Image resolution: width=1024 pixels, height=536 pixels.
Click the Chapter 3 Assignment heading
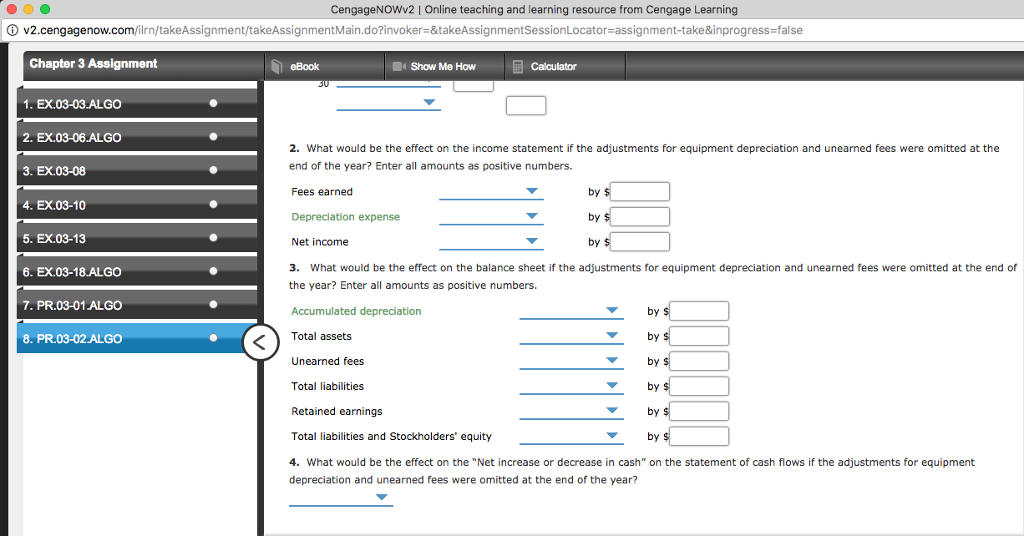click(93, 63)
